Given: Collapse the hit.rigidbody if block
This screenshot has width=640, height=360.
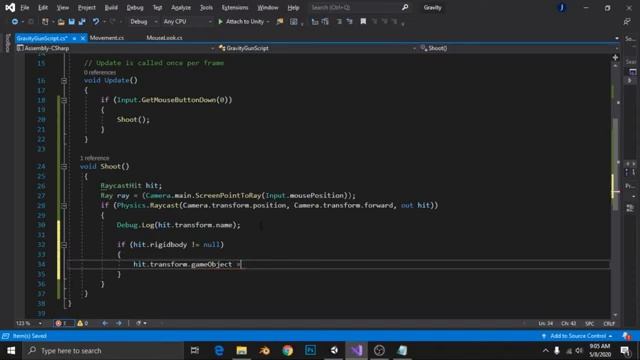Looking at the screenshot, I should [64, 245].
